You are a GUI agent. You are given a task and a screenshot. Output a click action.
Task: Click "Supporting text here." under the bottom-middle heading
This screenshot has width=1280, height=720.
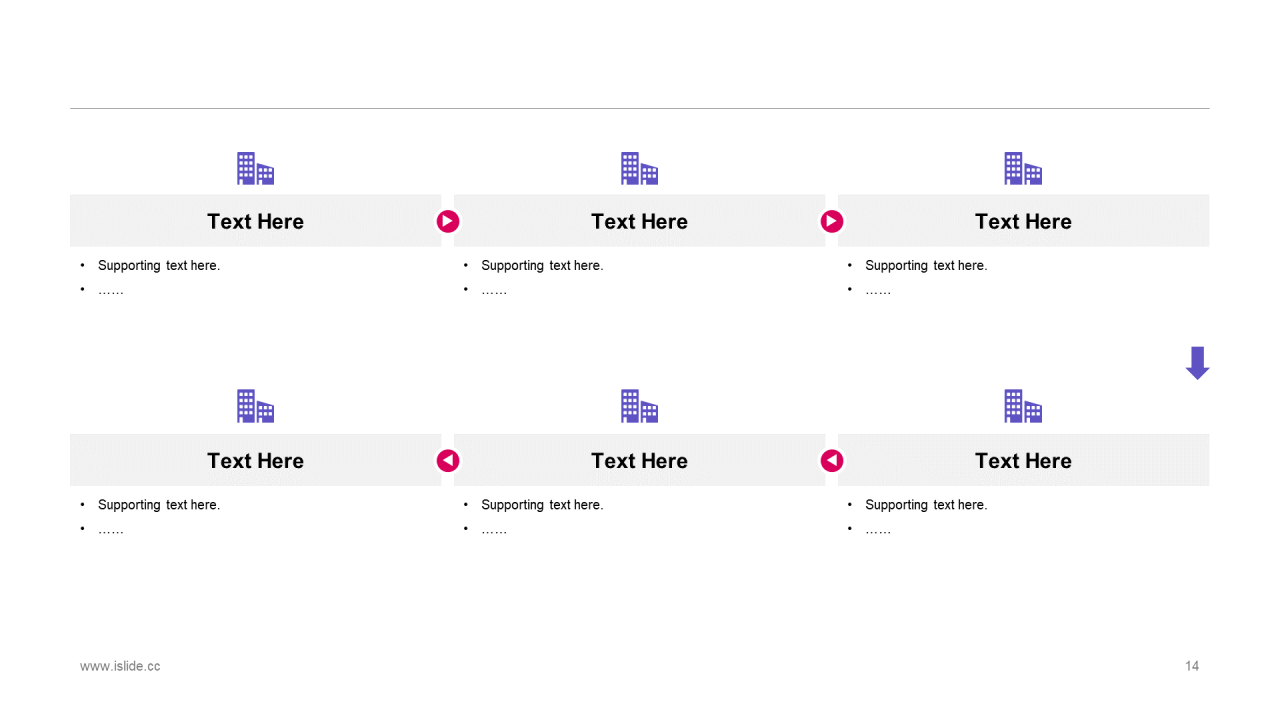pos(542,504)
